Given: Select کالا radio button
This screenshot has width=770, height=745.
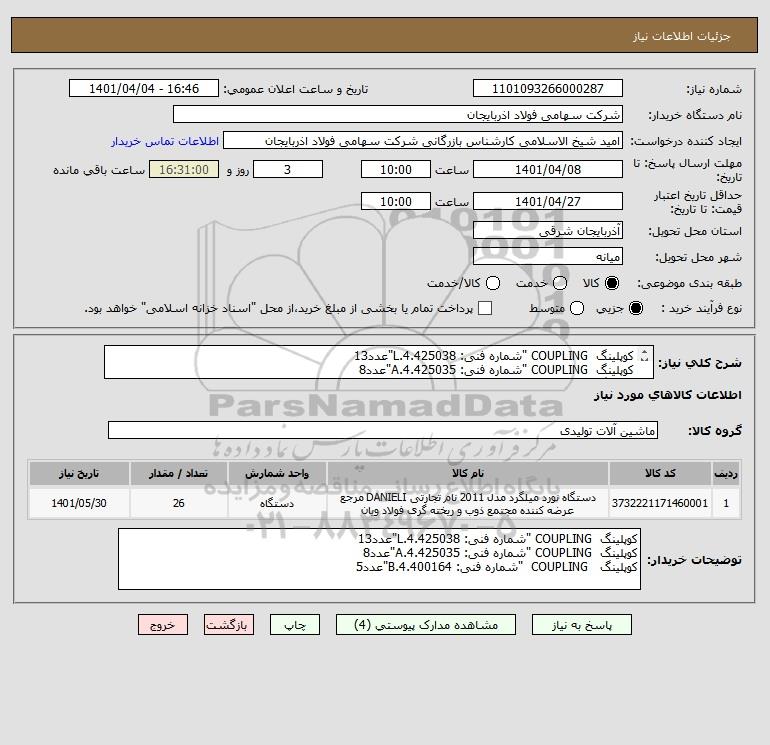Looking at the screenshot, I should 612,283.
